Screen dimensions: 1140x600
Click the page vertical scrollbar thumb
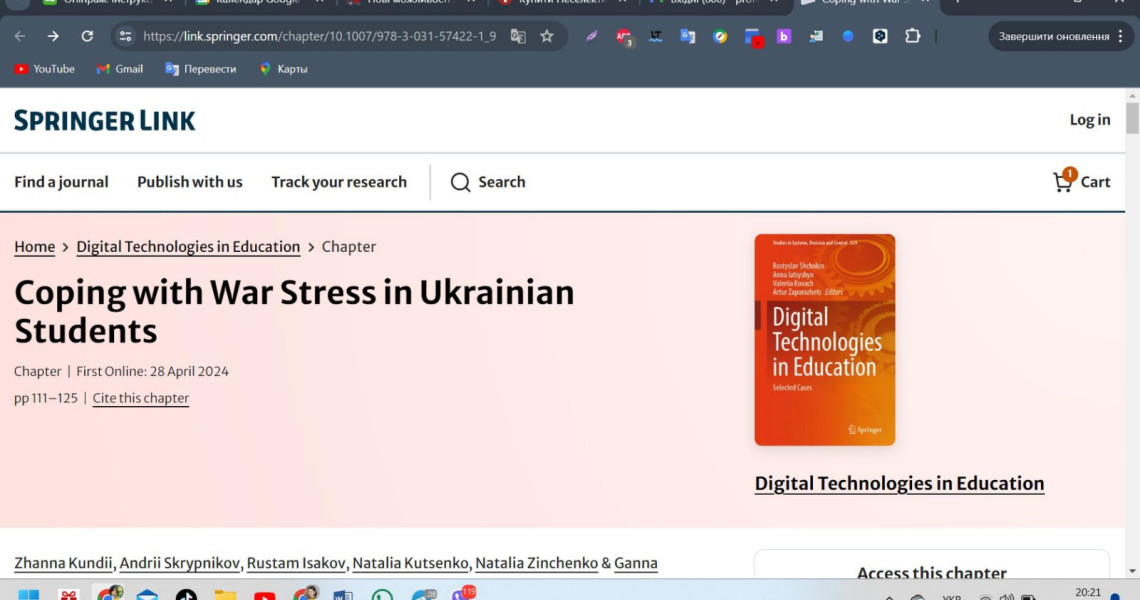[x=1132, y=119]
